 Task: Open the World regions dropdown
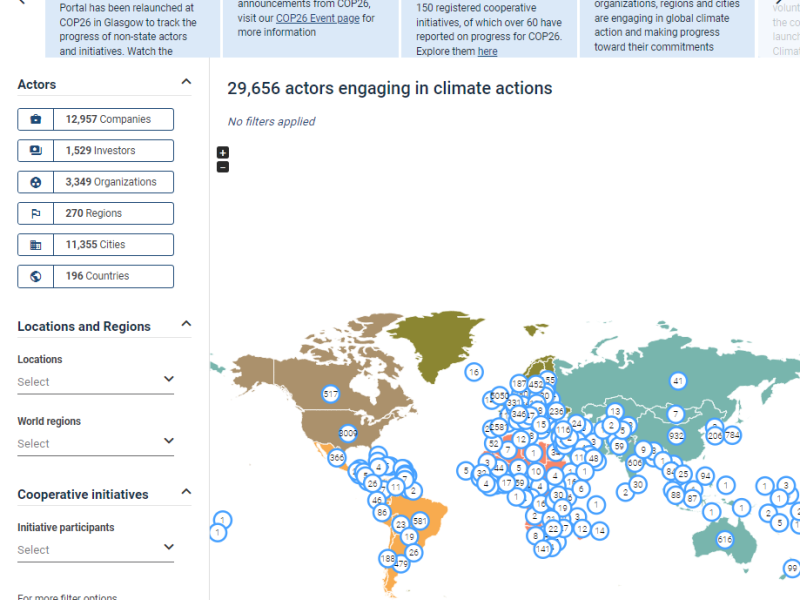[96, 443]
